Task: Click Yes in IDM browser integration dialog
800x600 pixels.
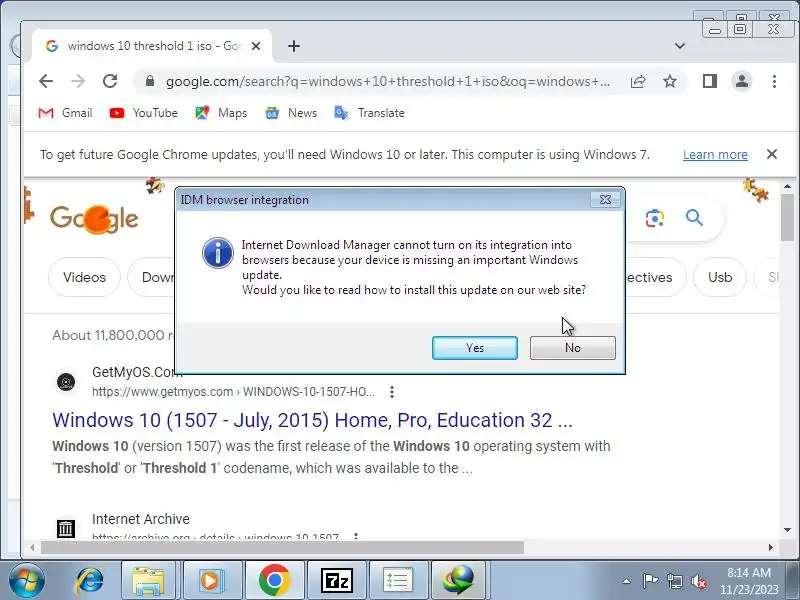Action: coord(474,347)
